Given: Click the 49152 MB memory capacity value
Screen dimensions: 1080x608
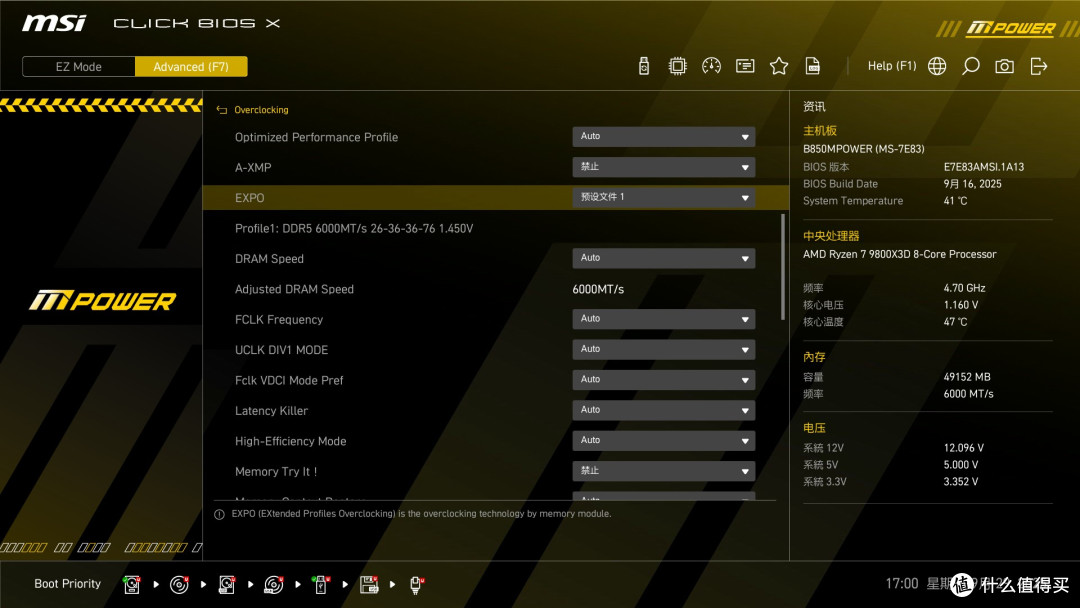Looking at the screenshot, I should click(967, 377).
